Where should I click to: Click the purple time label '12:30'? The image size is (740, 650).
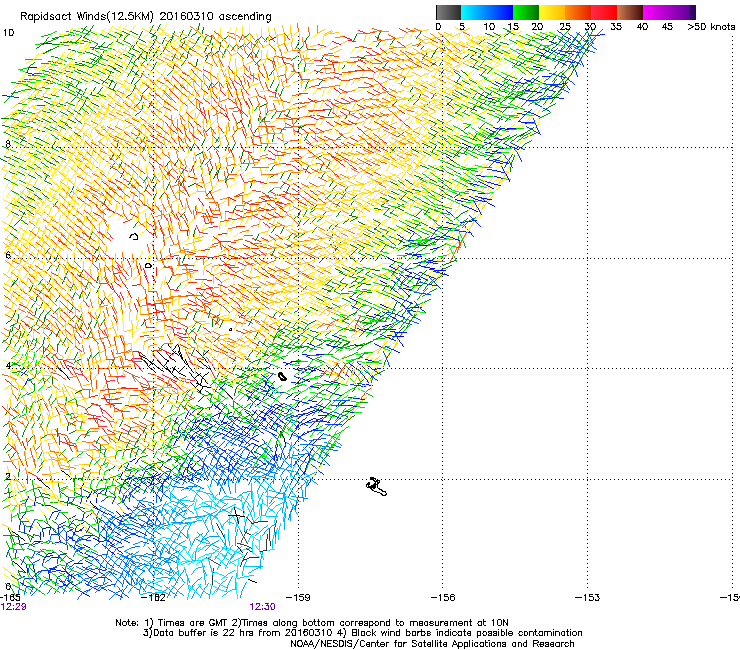262,607
